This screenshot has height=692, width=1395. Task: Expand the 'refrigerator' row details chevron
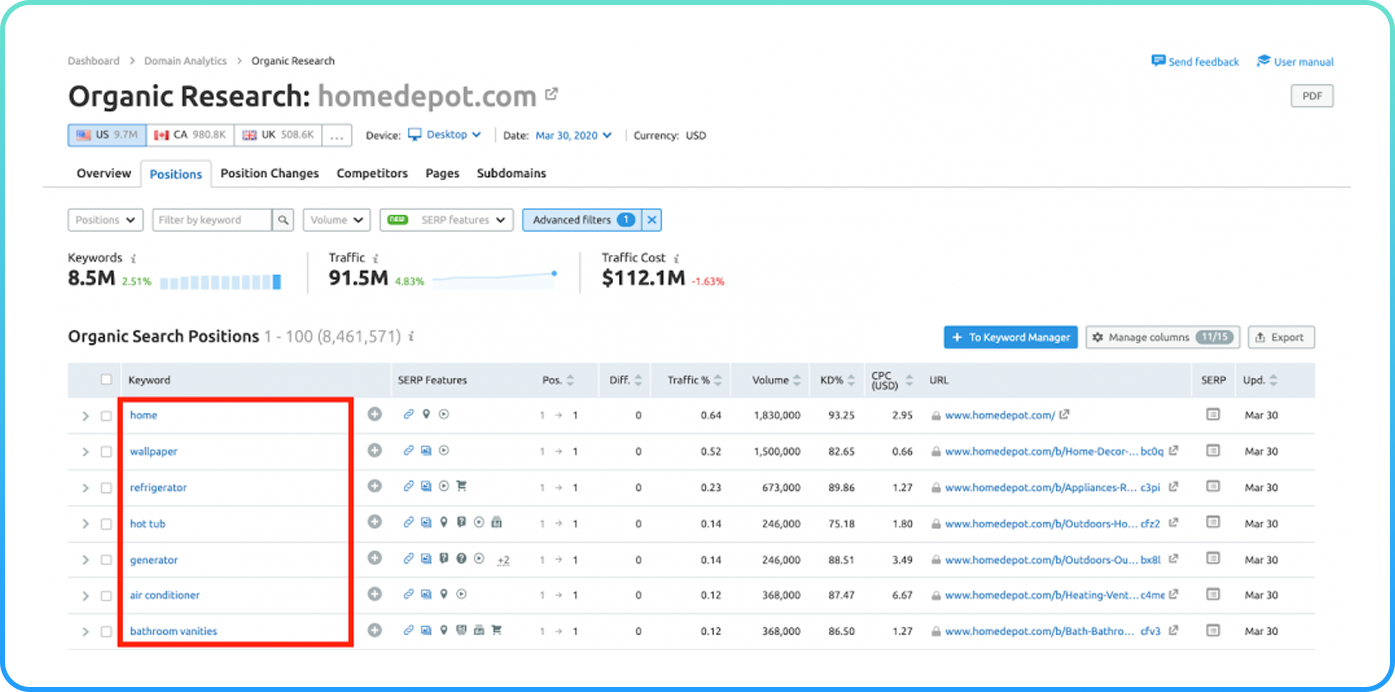[x=85, y=488]
